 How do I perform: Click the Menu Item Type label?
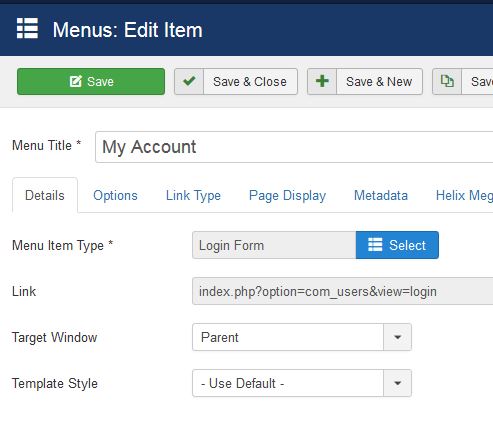63,246
